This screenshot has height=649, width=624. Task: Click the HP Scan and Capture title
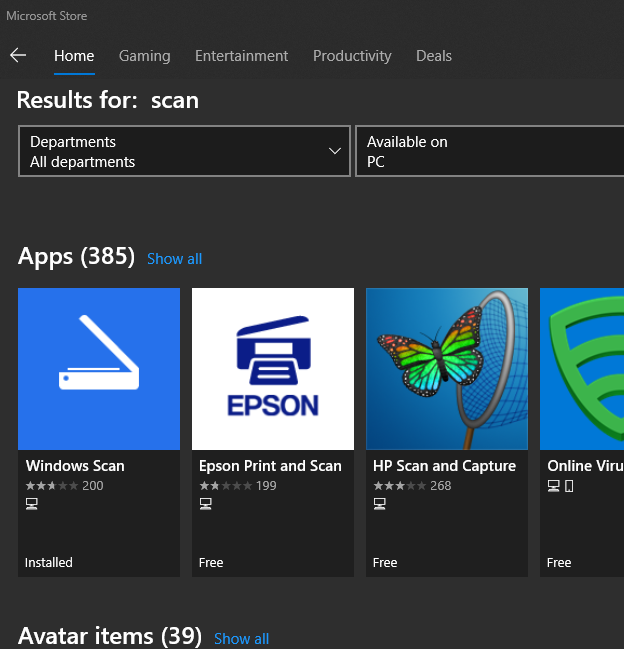tap(444, 466)
